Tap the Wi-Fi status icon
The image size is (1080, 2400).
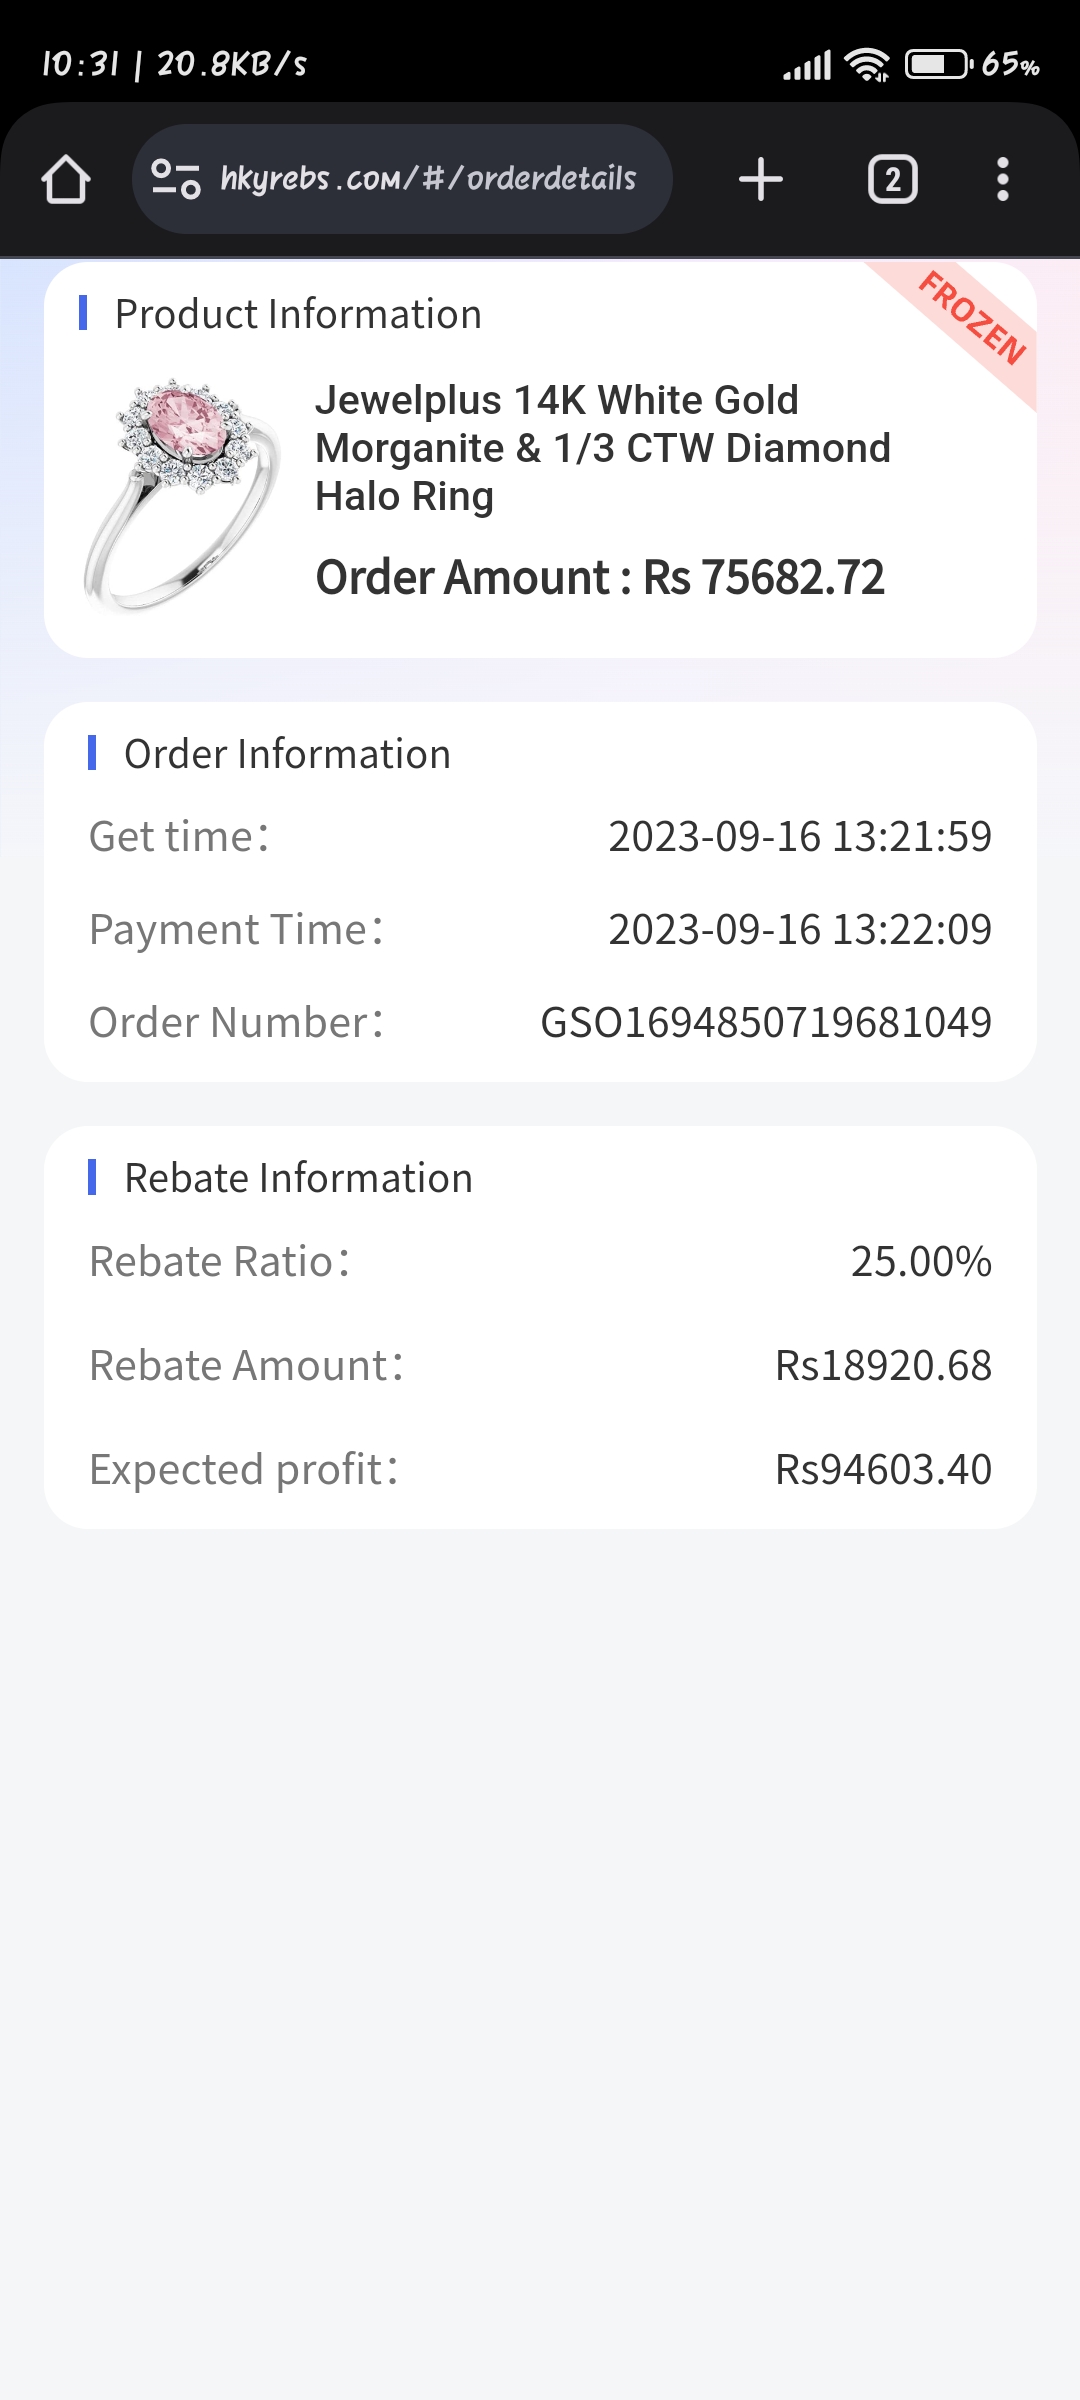[x=866, y=65]
